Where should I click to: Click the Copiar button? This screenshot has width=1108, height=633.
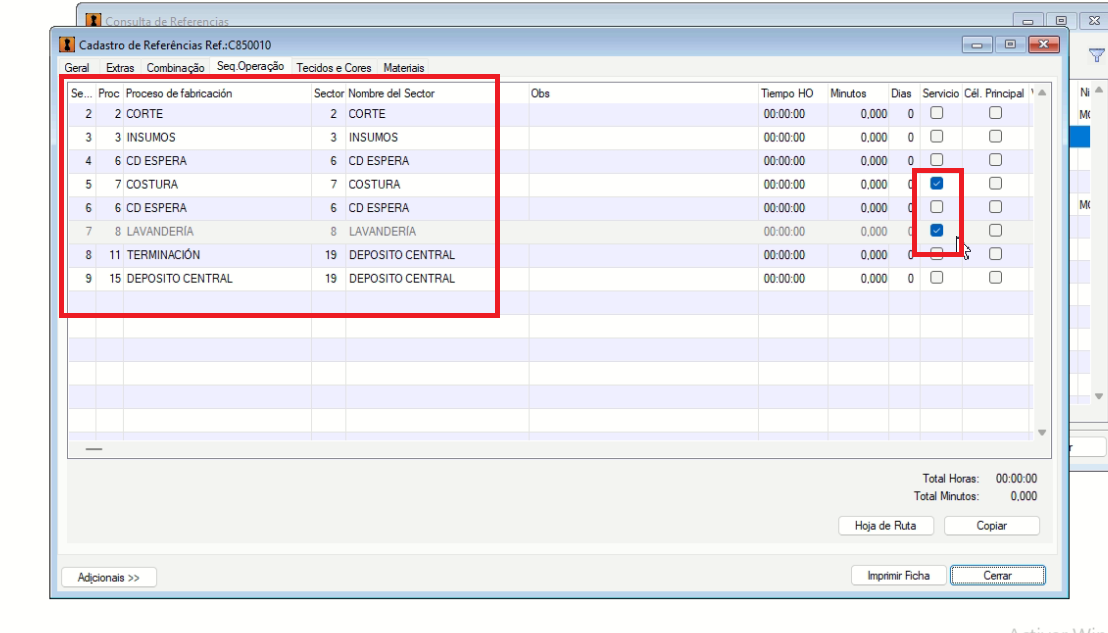991,526
